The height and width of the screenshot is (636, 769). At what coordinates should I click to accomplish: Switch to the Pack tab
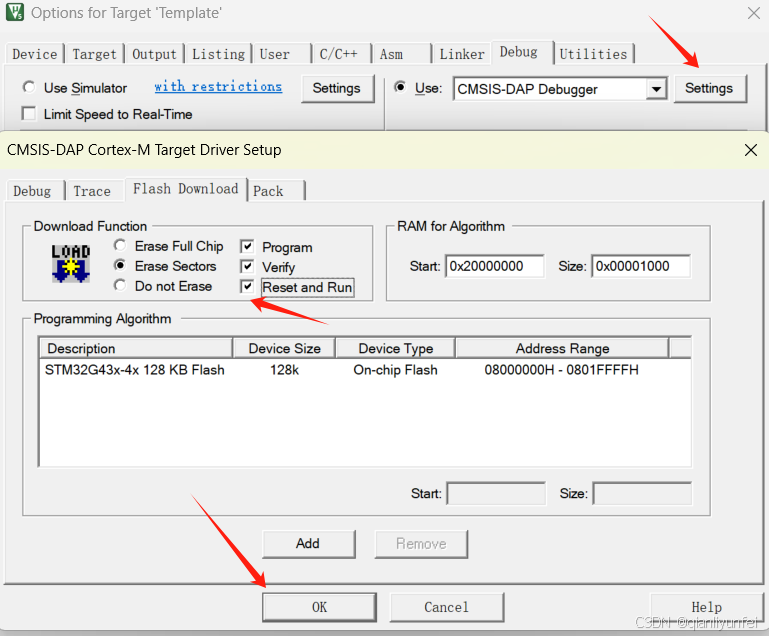point(277,191)
